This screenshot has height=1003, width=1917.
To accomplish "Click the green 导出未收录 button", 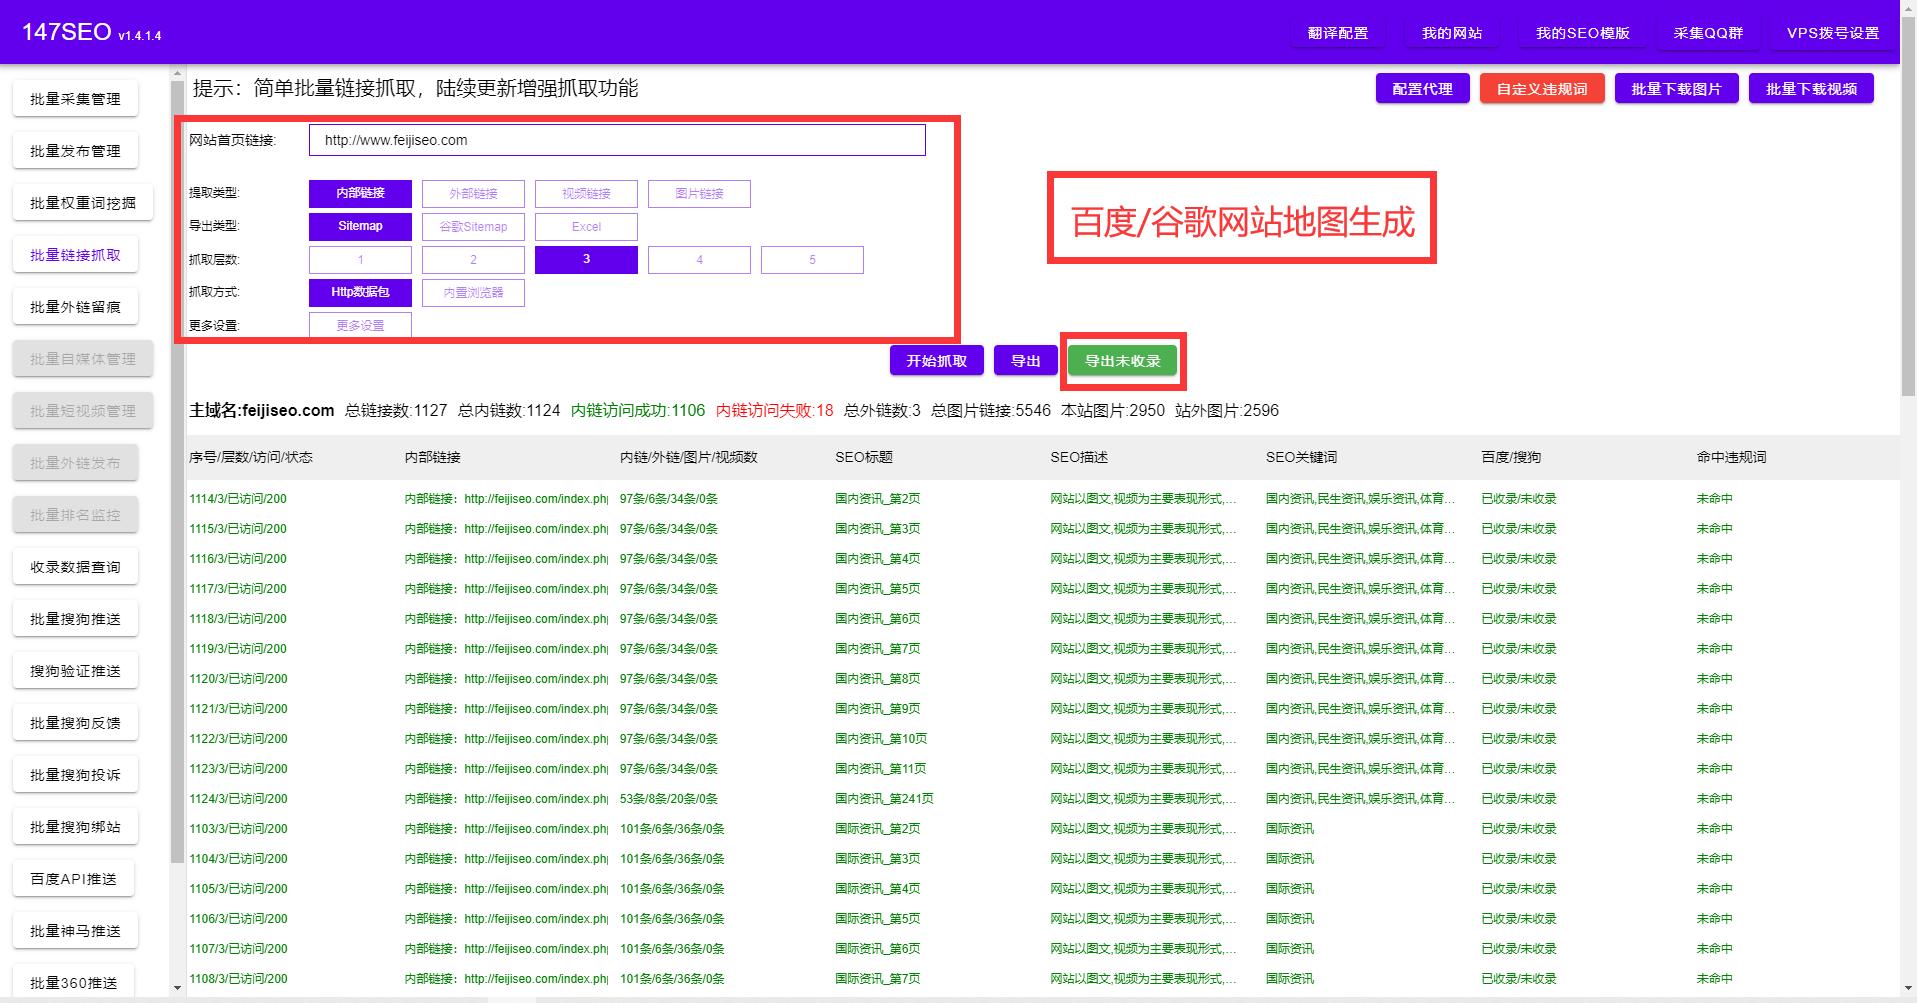I will coord(1122,361).
